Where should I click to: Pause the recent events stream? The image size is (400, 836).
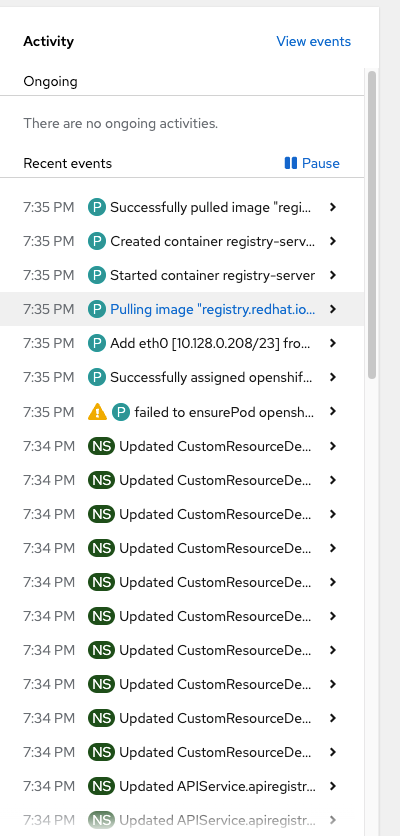(312, 163)
